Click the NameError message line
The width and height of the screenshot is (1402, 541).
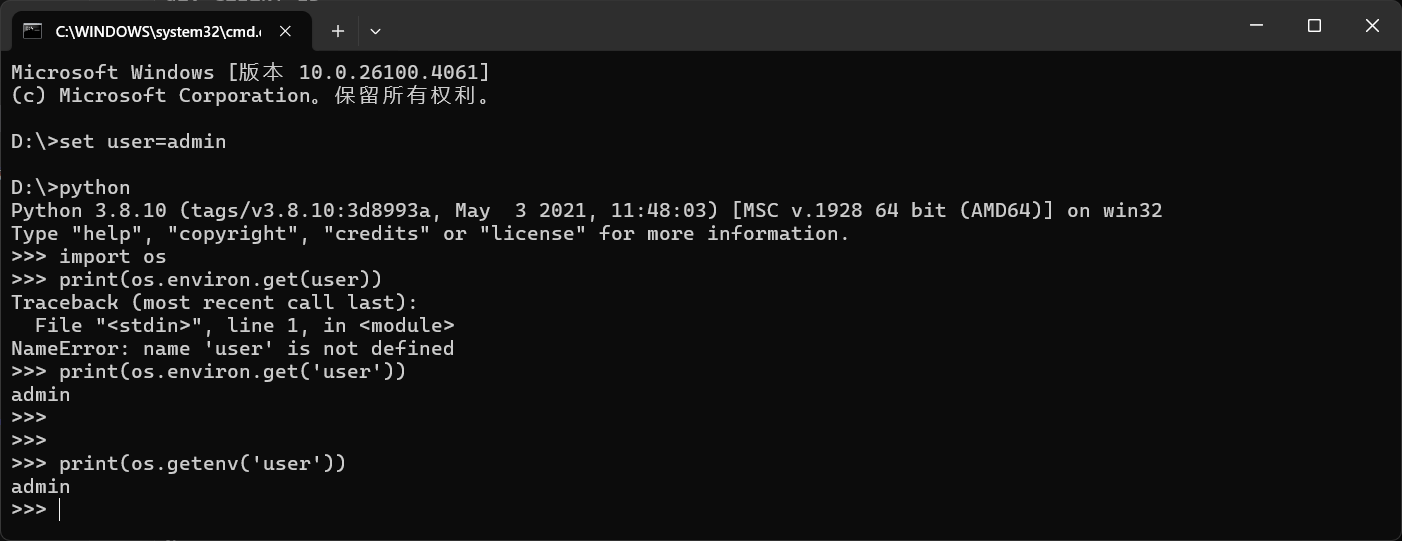pyautogui.click(x=232, y=349)
